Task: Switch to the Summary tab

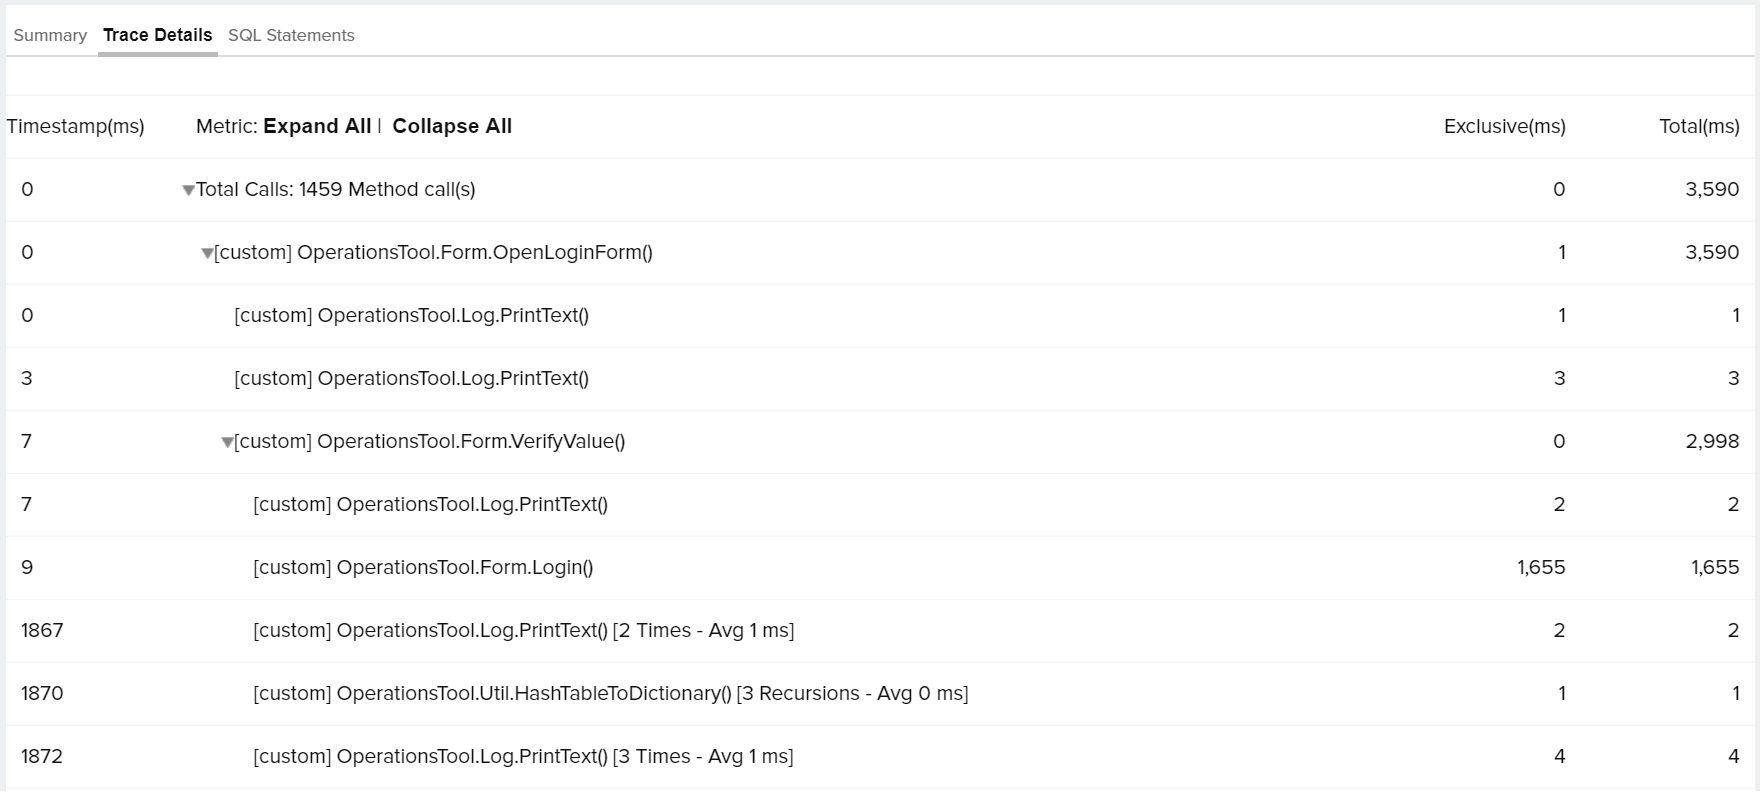Action: click(50, 36)
